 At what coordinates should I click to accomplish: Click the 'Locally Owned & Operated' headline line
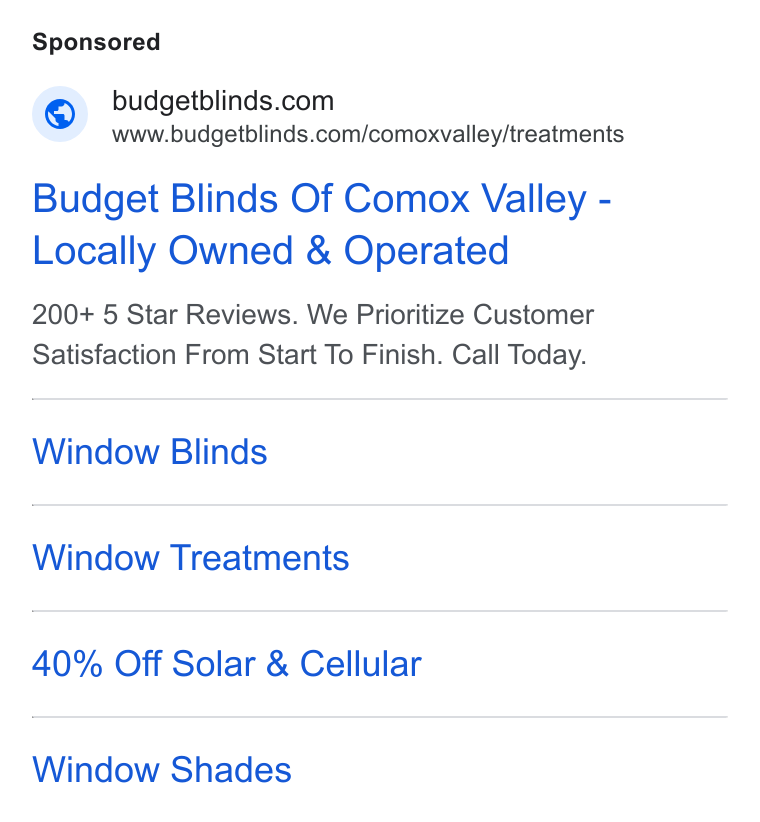270,251
